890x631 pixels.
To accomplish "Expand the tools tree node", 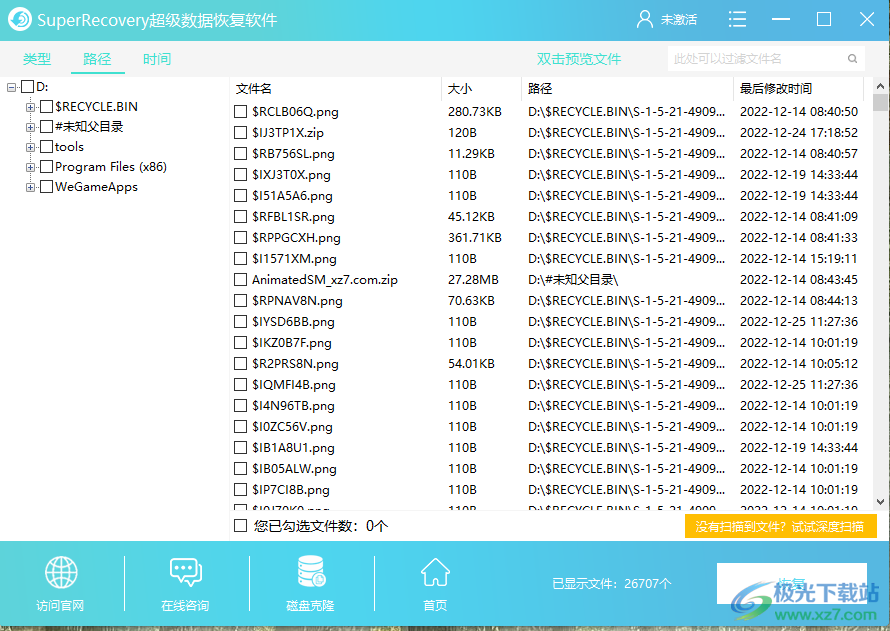I will [30, 148].
